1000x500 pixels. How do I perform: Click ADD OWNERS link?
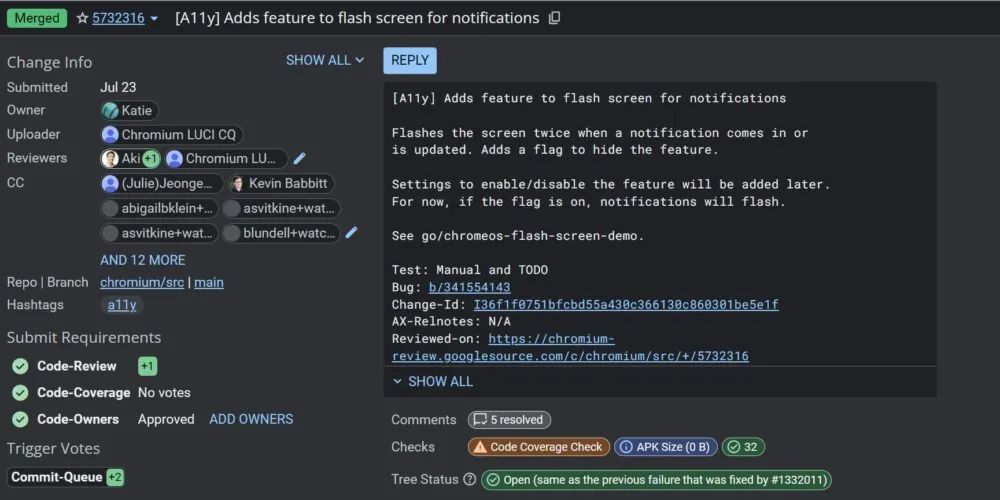pyautogui.click(x=251, y=419)
